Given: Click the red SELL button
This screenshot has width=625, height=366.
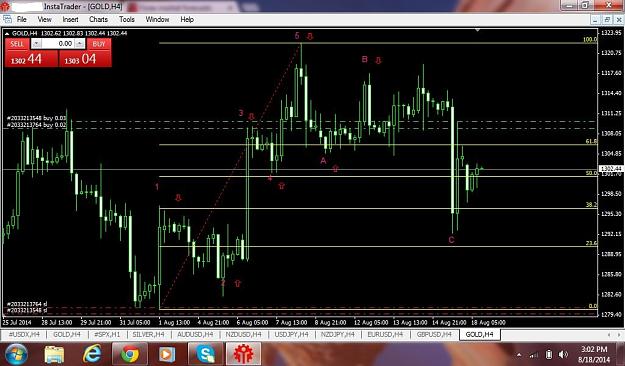Looking at the screenshot, I should pos(17,44).
